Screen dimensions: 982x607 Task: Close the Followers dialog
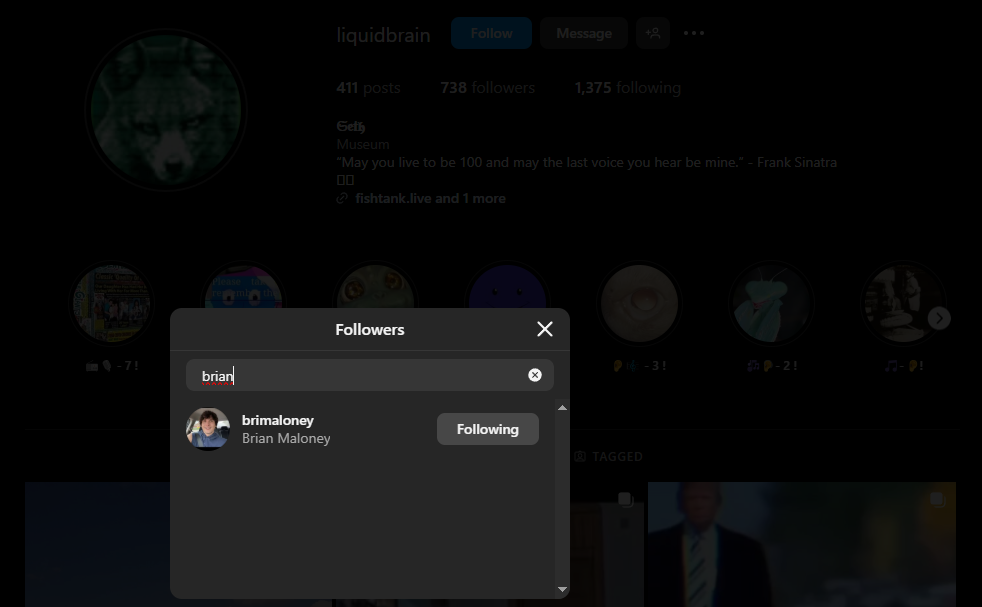[545, 329]
